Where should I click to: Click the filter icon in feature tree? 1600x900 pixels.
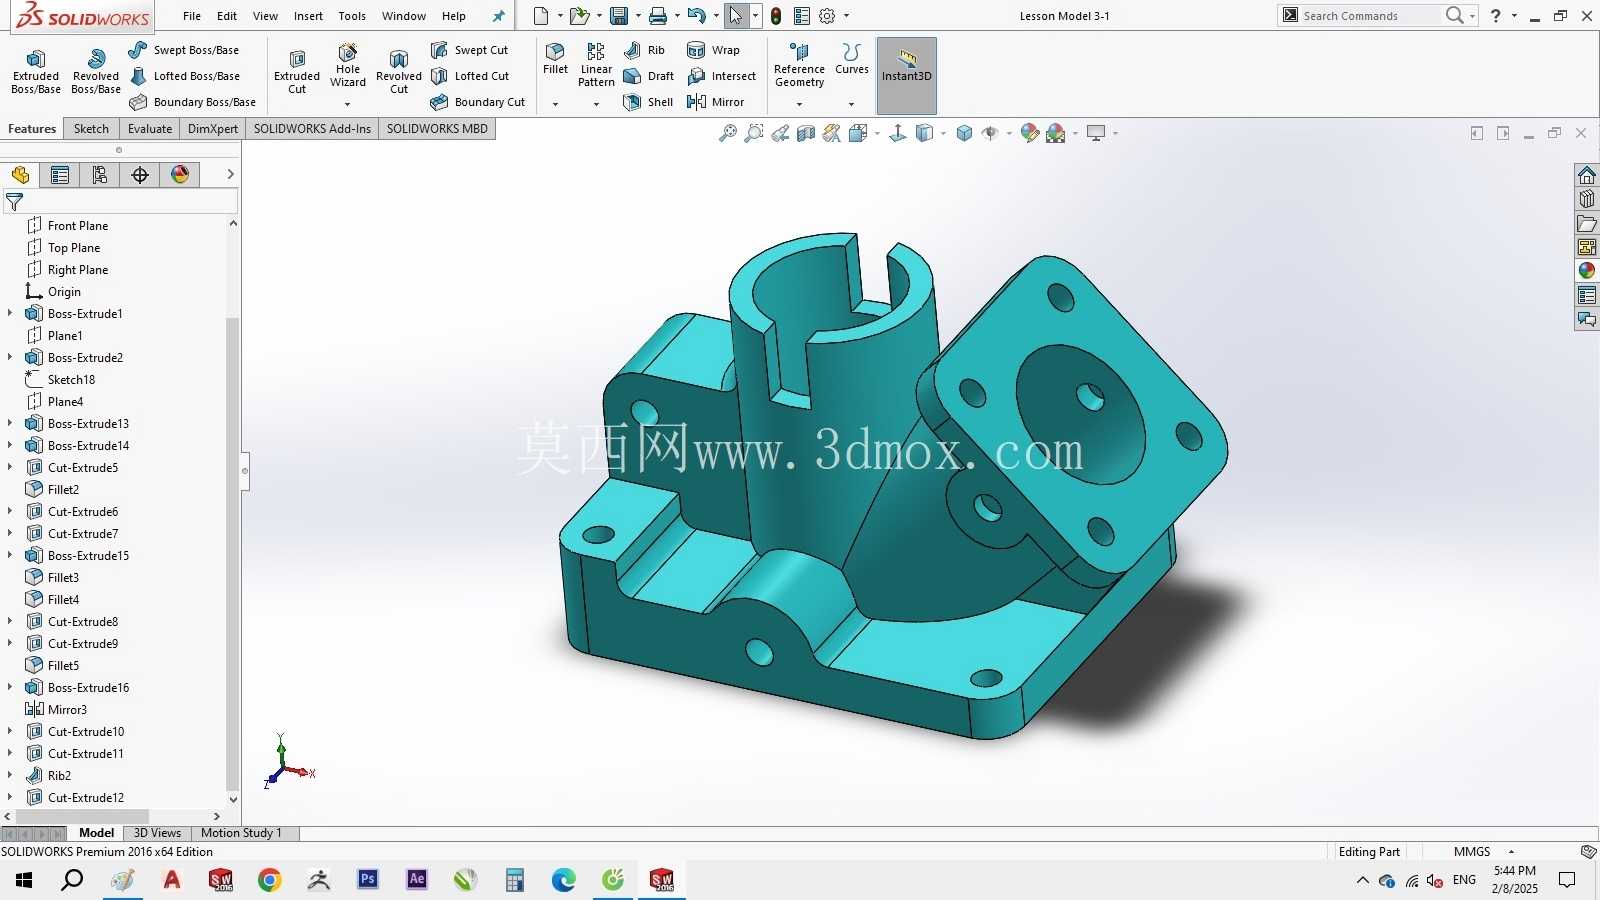click(14, 202)
